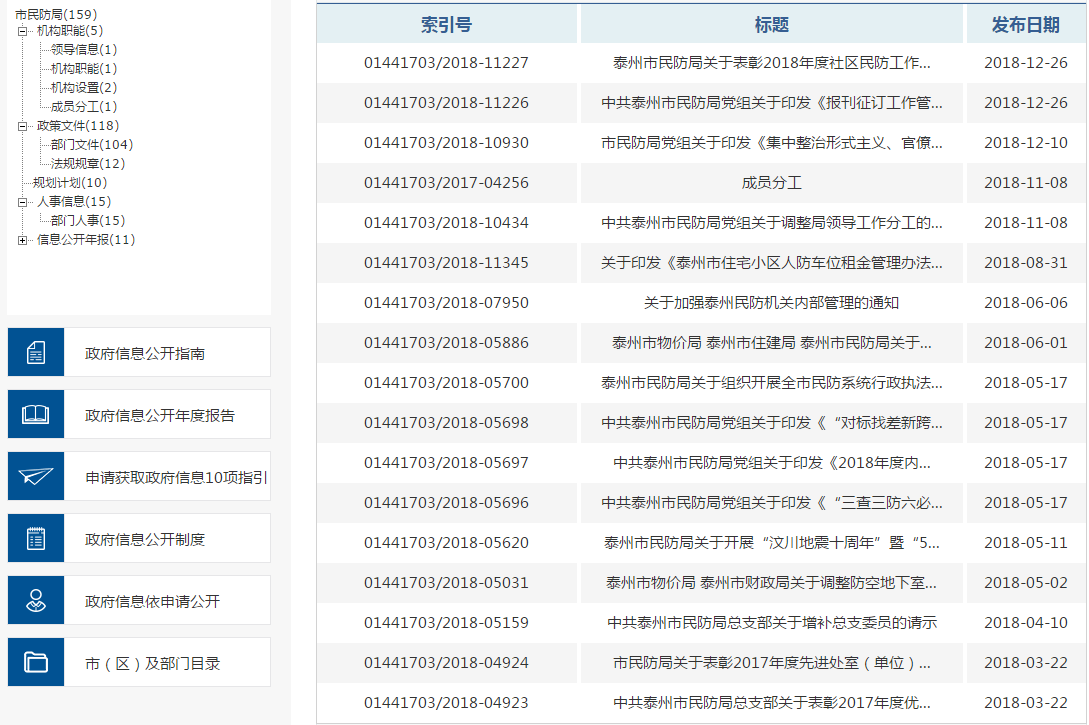This screenshot has height=725, width=1089.
Task: Open 总支部关于表彰2017年度优 document
Action: 772,703
